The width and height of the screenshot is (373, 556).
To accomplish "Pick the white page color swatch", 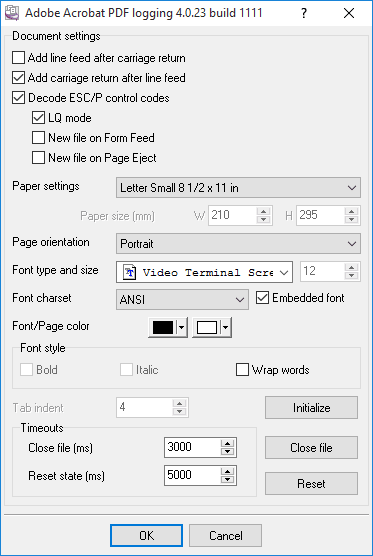I will 207,327.
